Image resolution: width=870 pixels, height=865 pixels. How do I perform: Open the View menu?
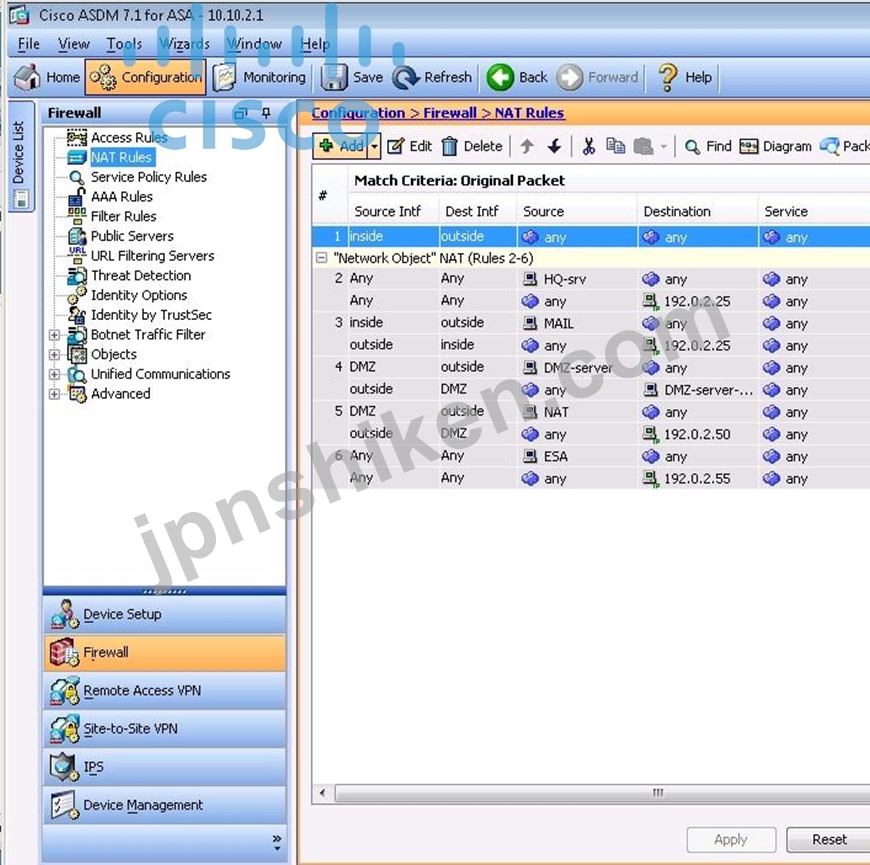[73, 44]
